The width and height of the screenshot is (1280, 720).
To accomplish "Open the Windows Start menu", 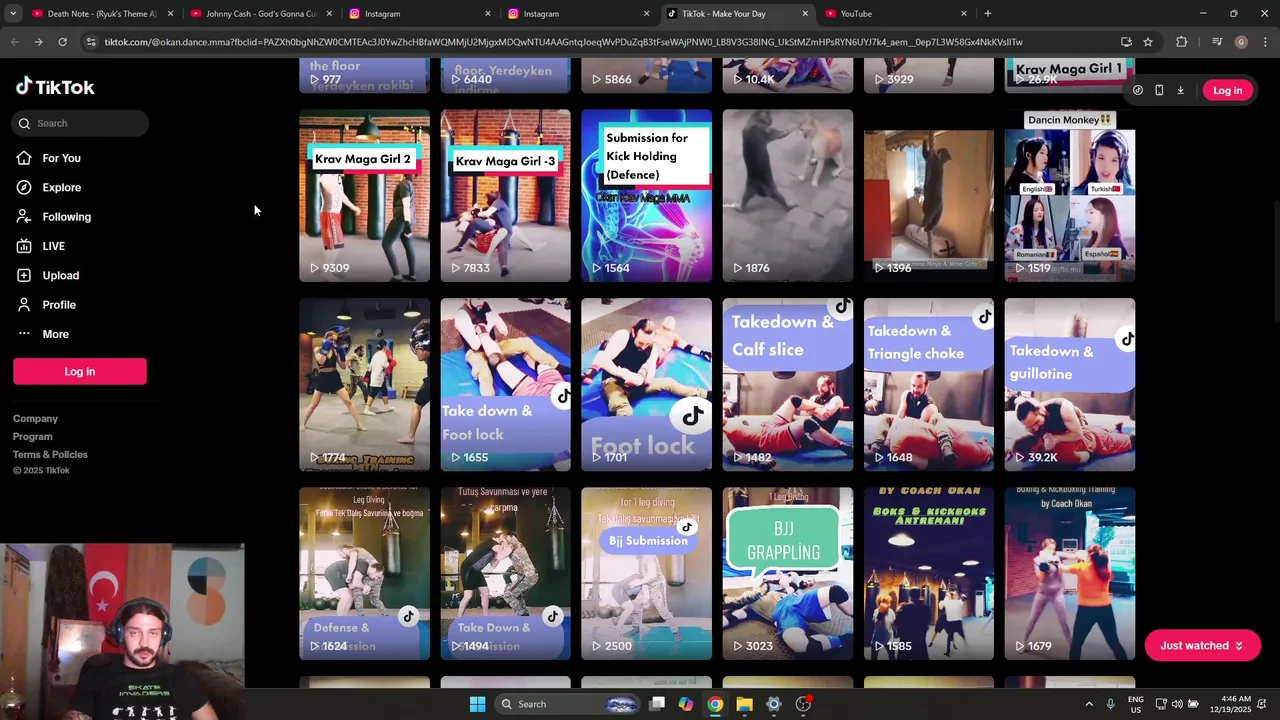I will point(477,704).
